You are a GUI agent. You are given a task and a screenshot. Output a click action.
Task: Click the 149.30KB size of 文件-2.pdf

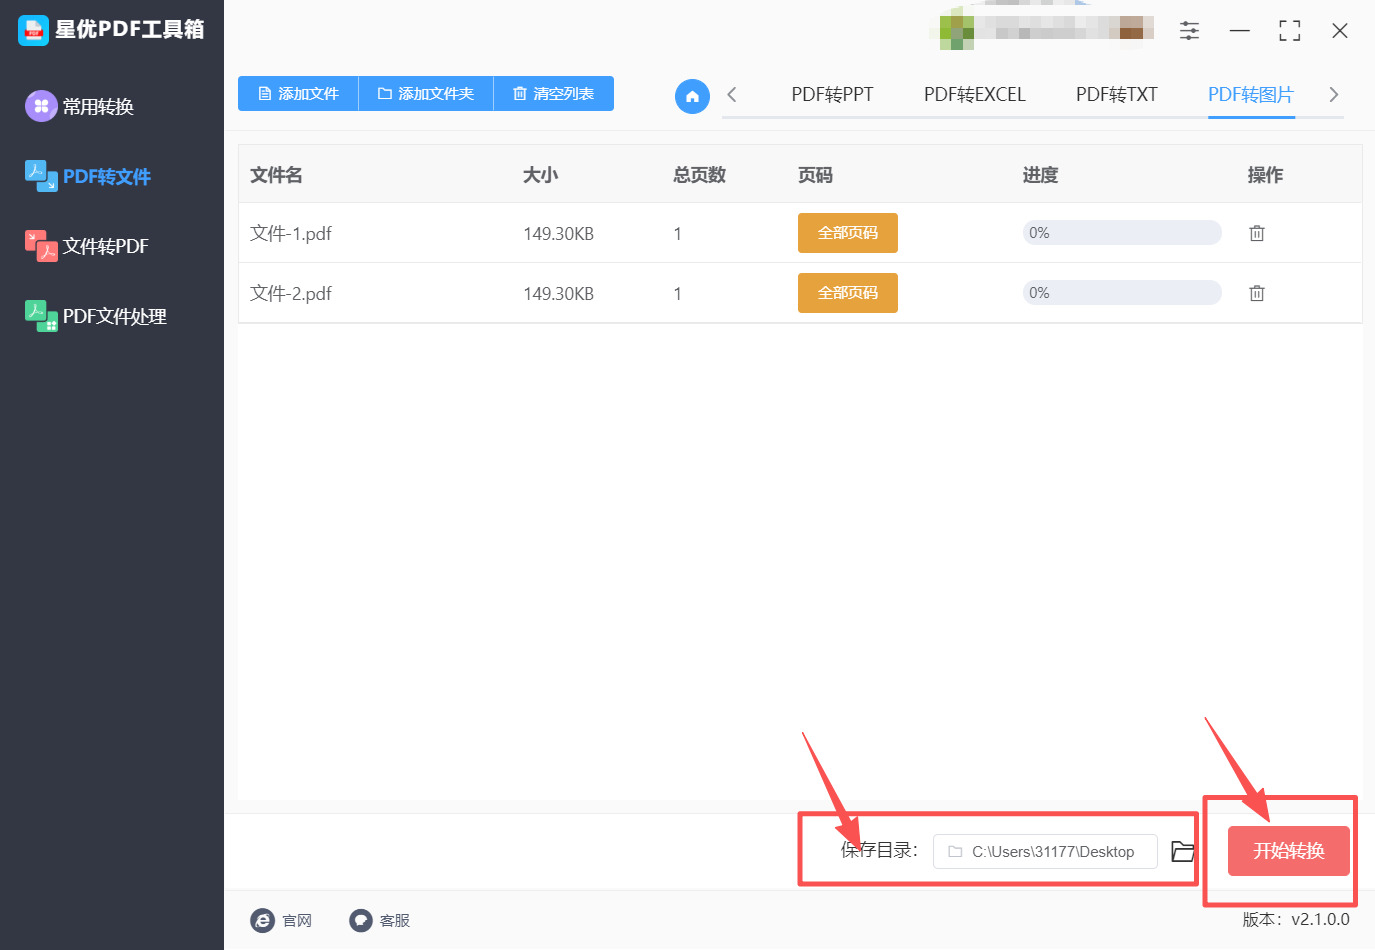point(559,294)
